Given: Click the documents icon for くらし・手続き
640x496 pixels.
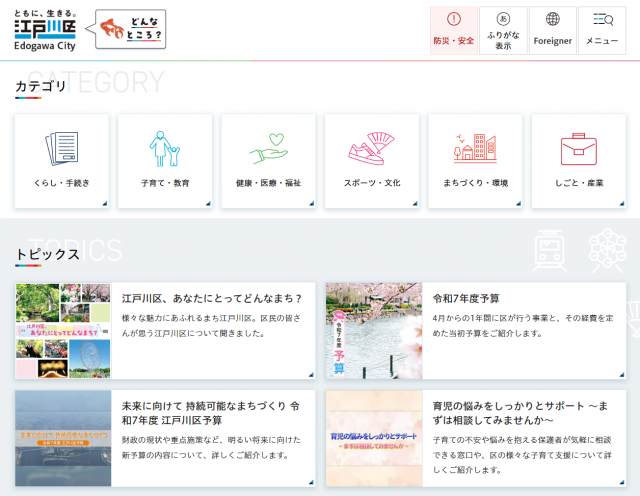Looking at the screenshot, I should pyautogui.click(x=62, y=149).
